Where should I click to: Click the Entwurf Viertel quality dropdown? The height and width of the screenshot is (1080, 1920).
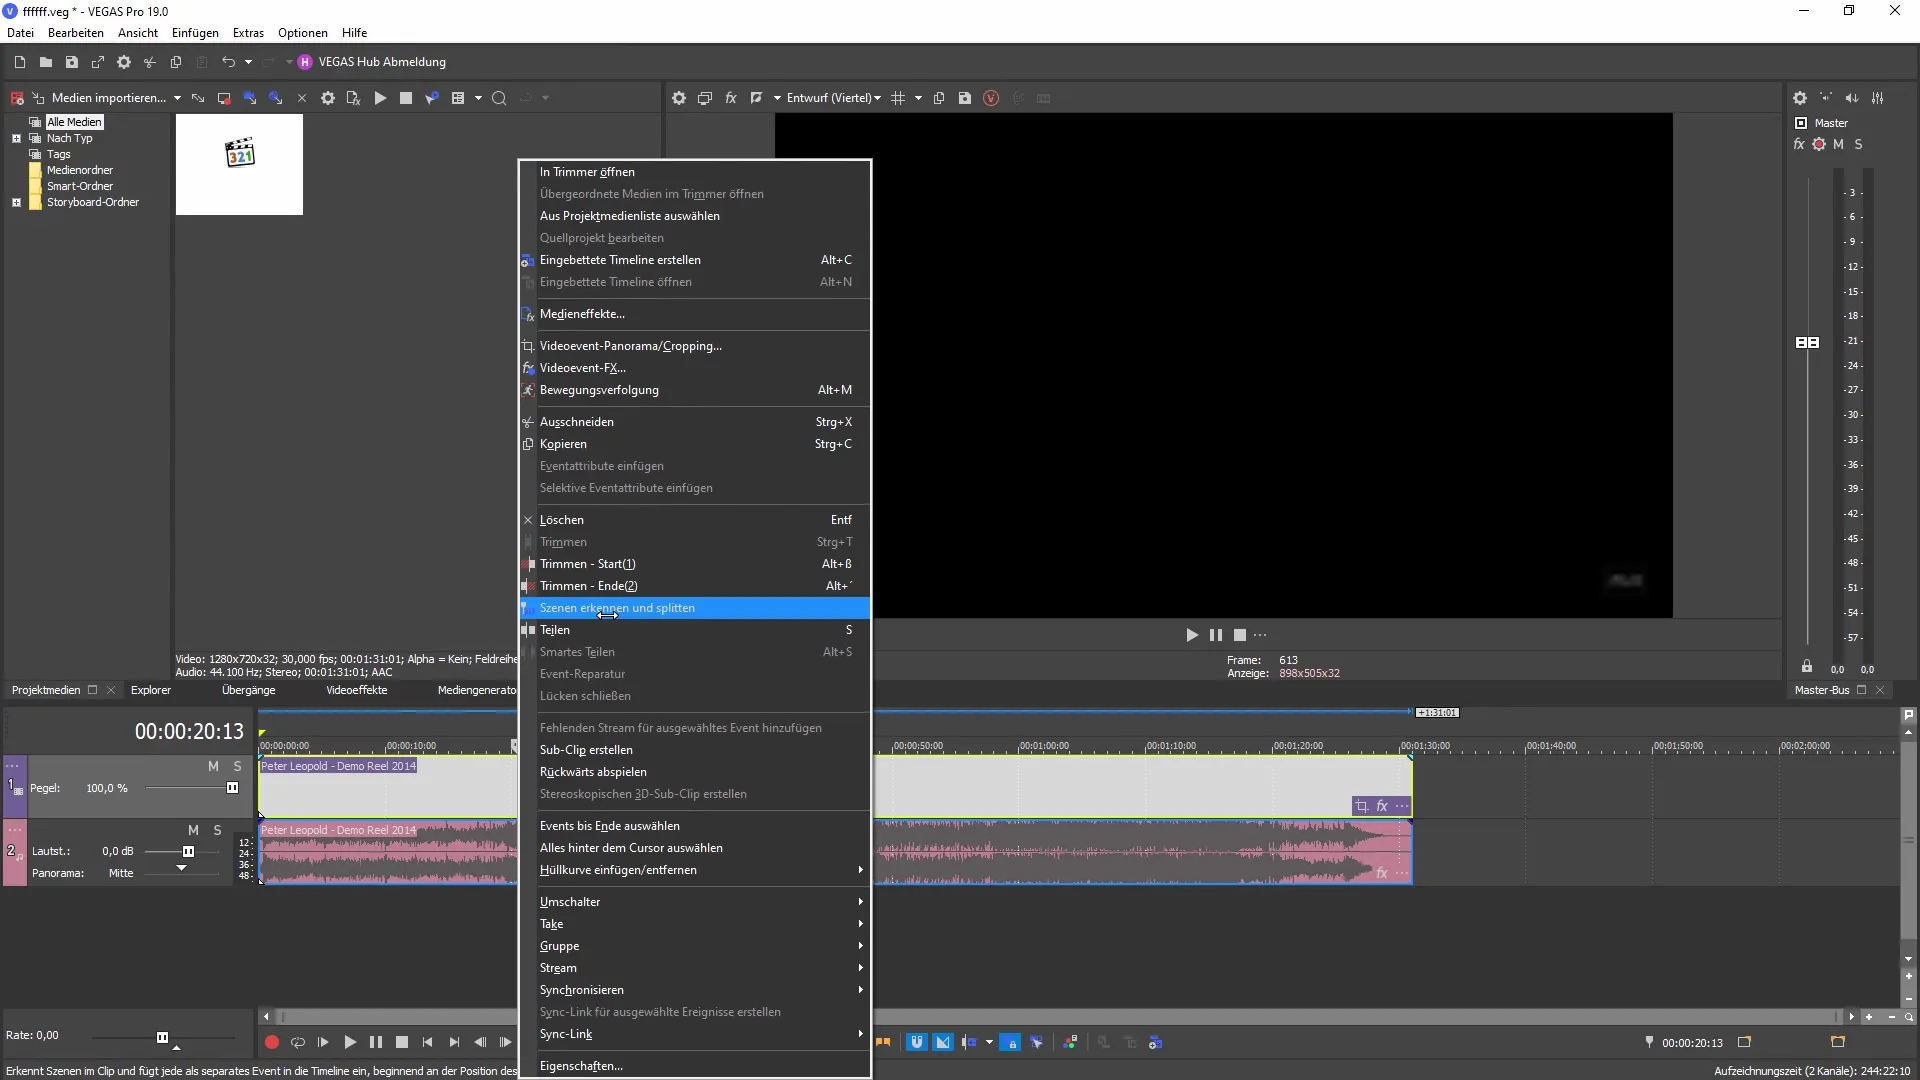point(832,98)
